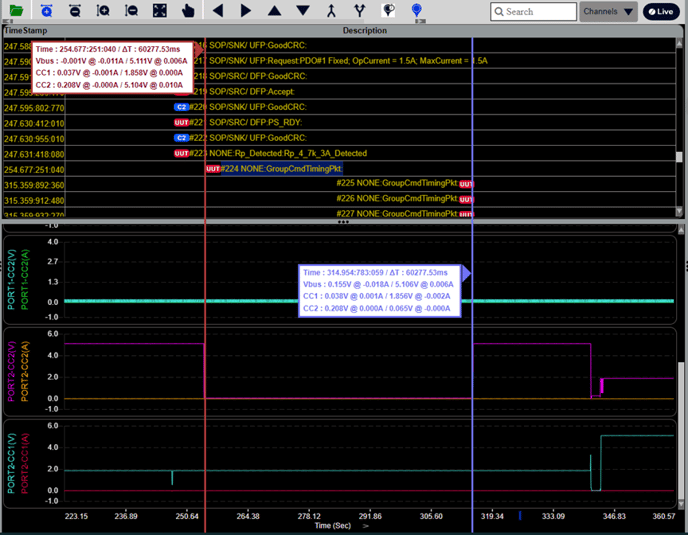Click timestamp 247.630:412:010

pyautogui.click(x=34, y=123)
